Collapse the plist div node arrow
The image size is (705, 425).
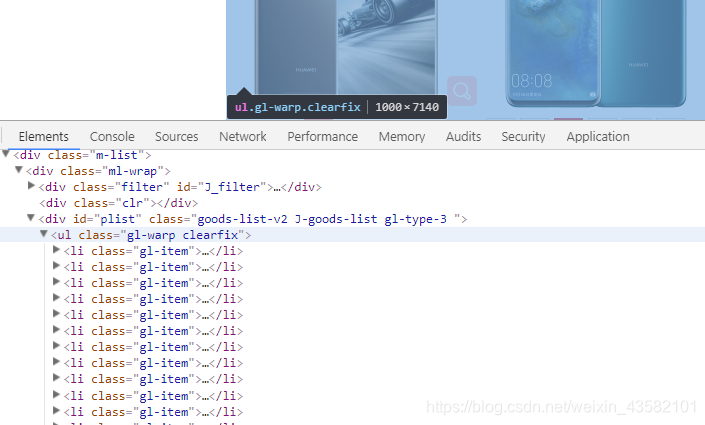31,218
